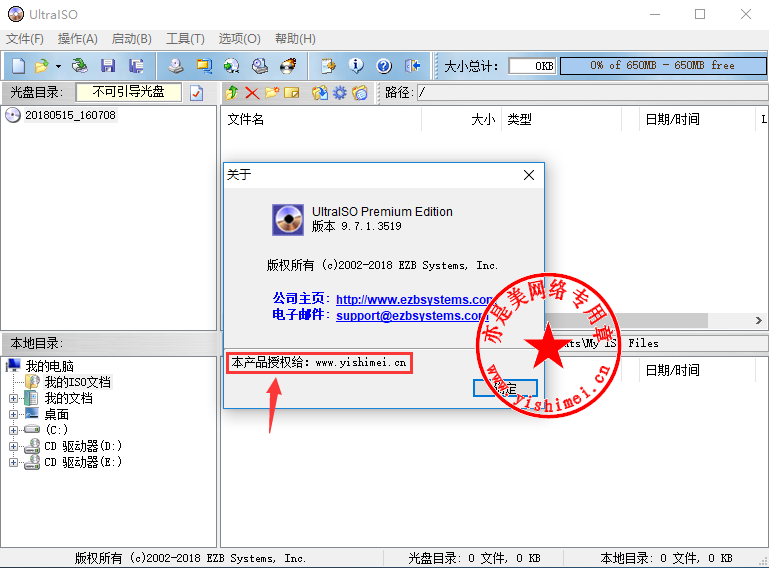The height and width of the screenshot is (568, 769).
Task: Open an image file with the folder icon
Action: (42, 66)
